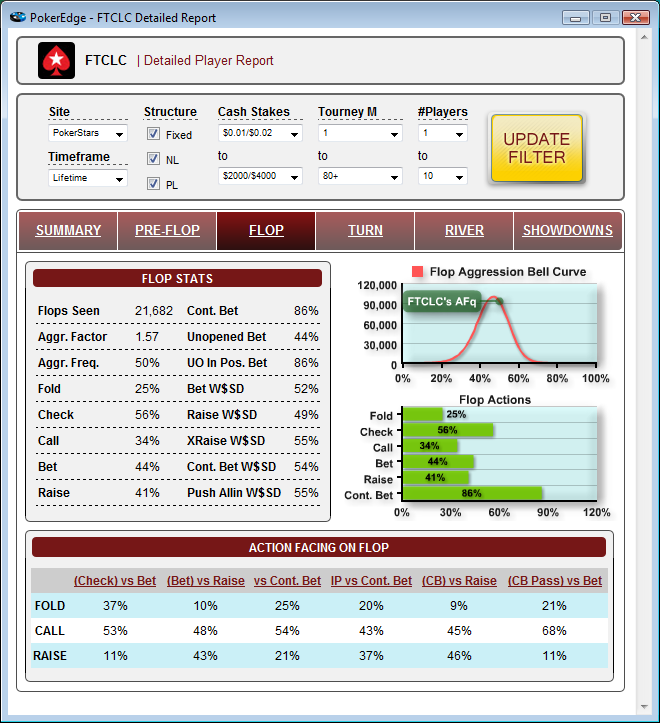Open the Site dropdown showing PokerStars

pos(88,133)
